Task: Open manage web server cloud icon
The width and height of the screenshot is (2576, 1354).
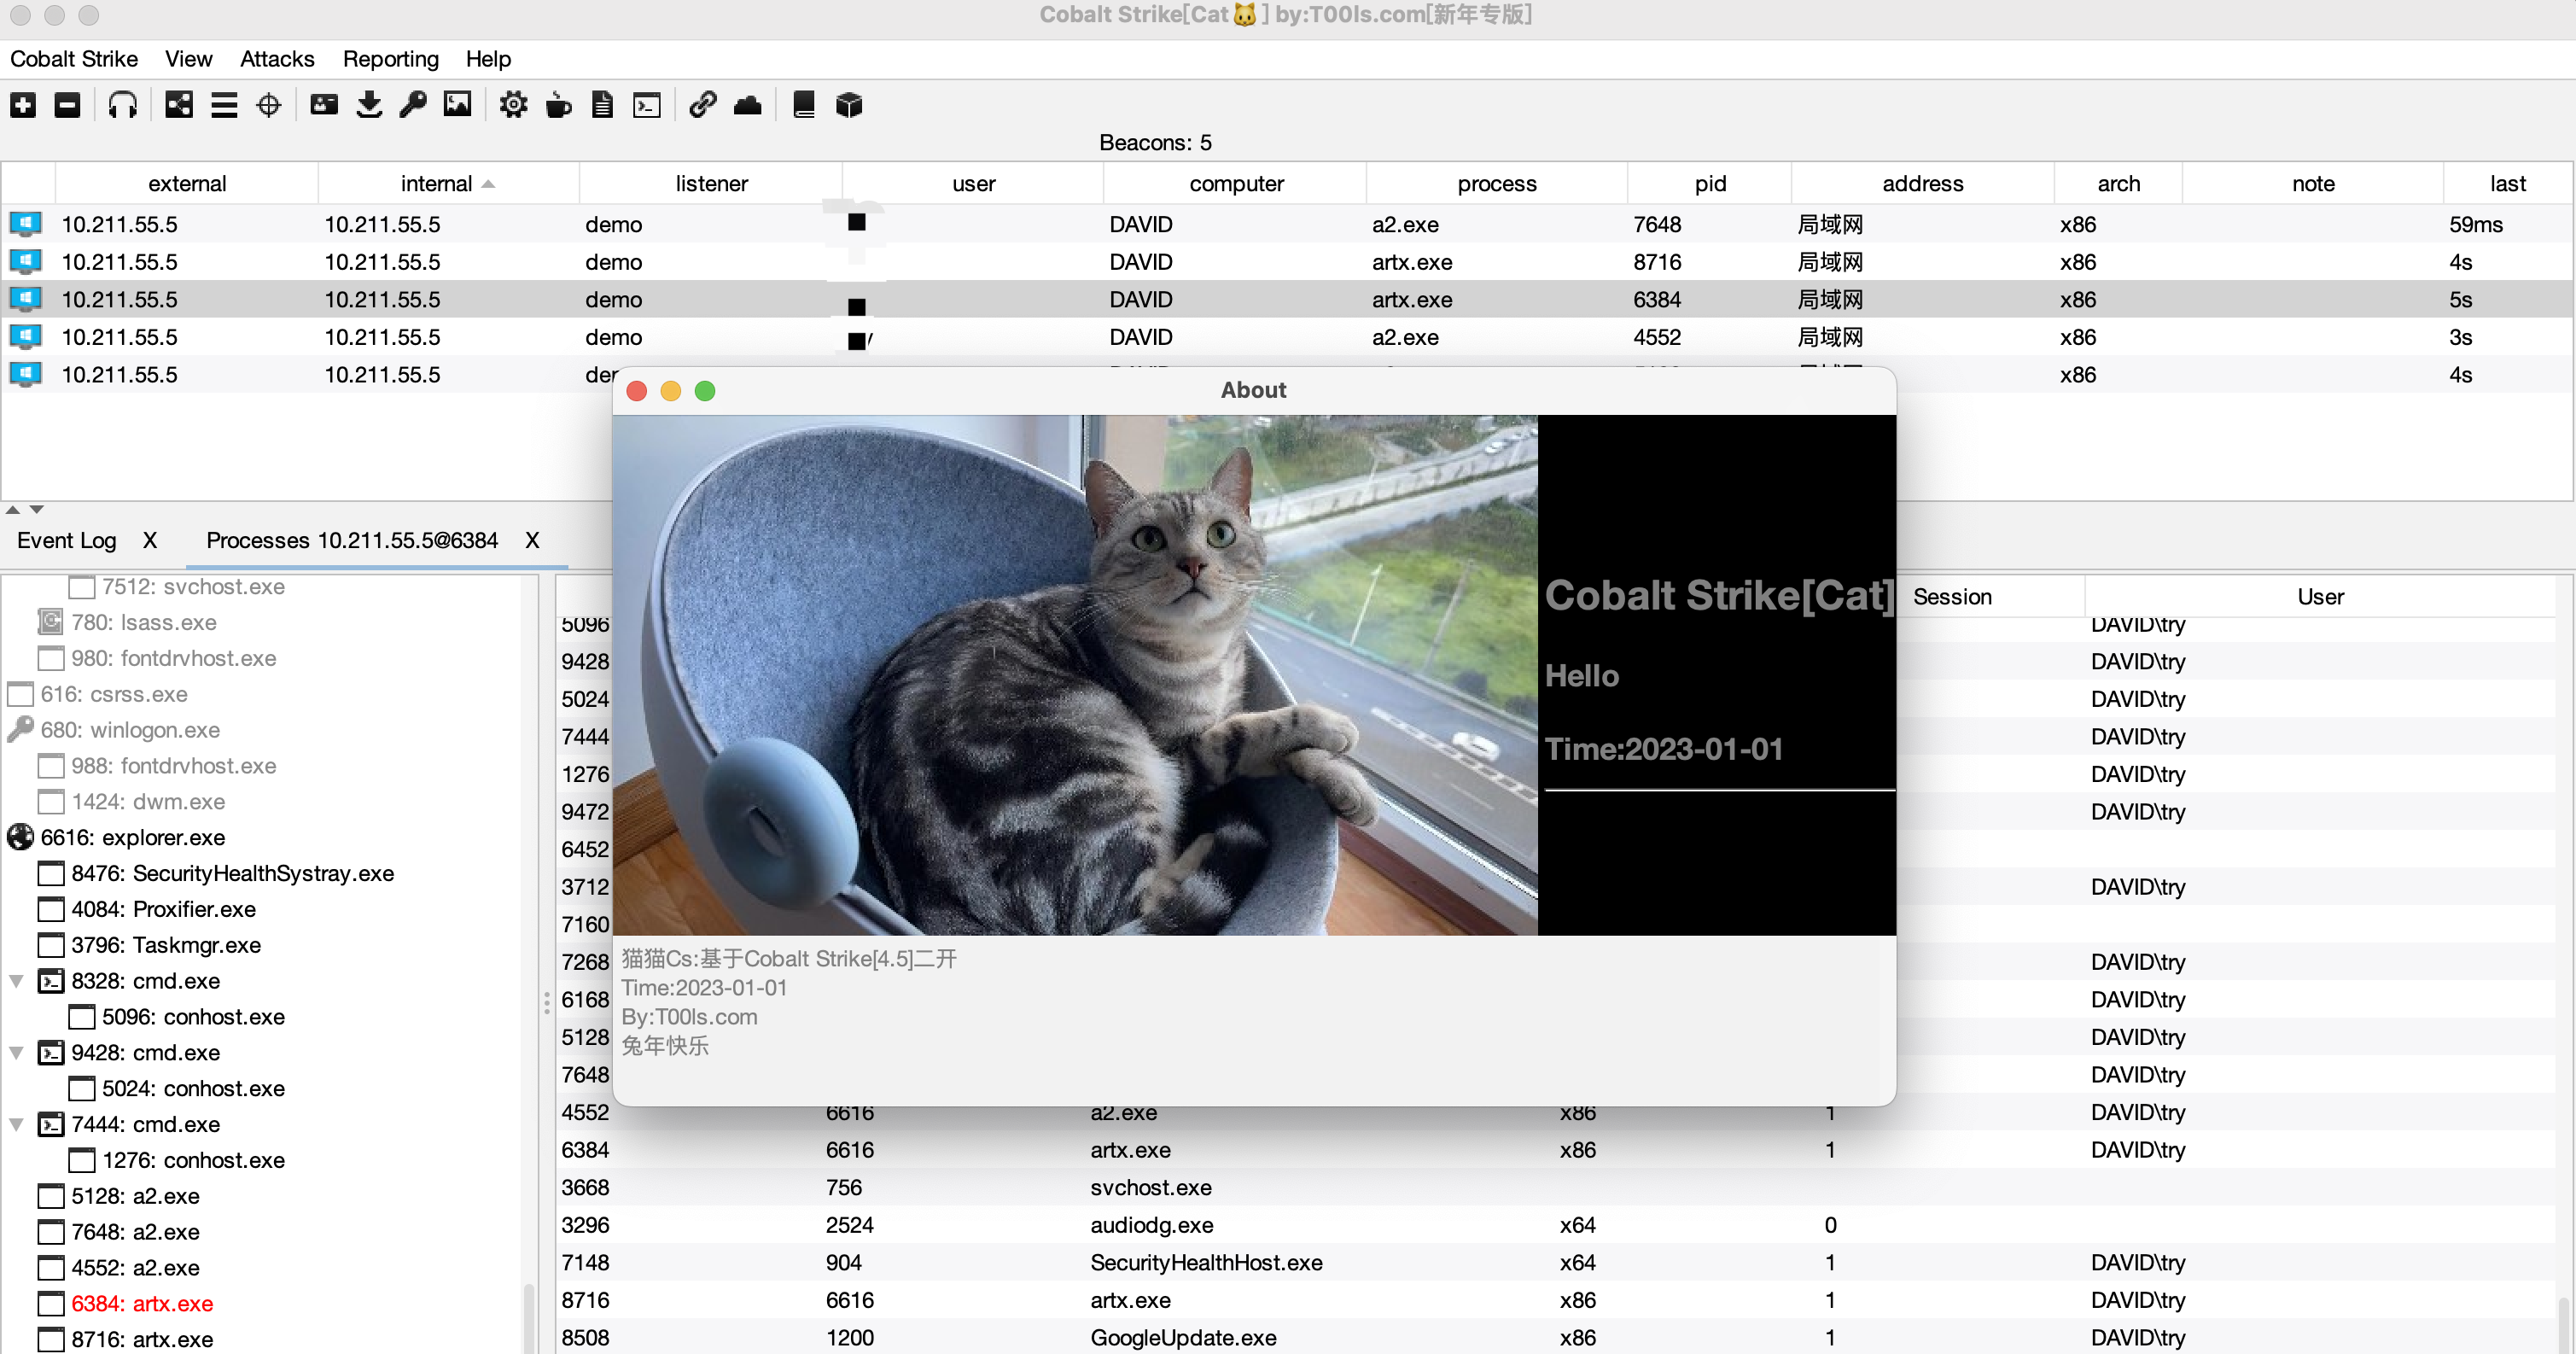Action: click(x=748, y=105)
